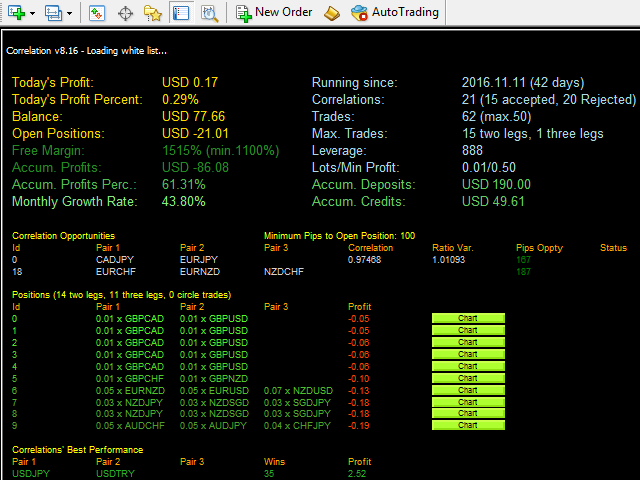Open Chart for AUDCHF / AUDJPY / CHFJPY position
Screen dimensions: 640x480
click(x=468, y=425)
